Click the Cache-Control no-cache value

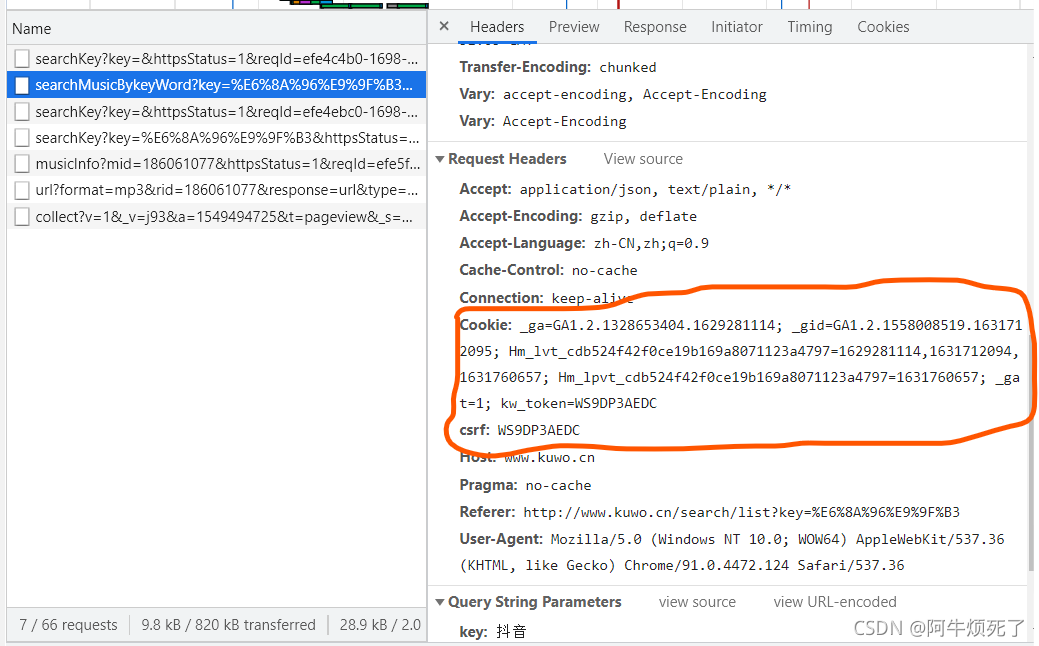(x=604, y=270)
